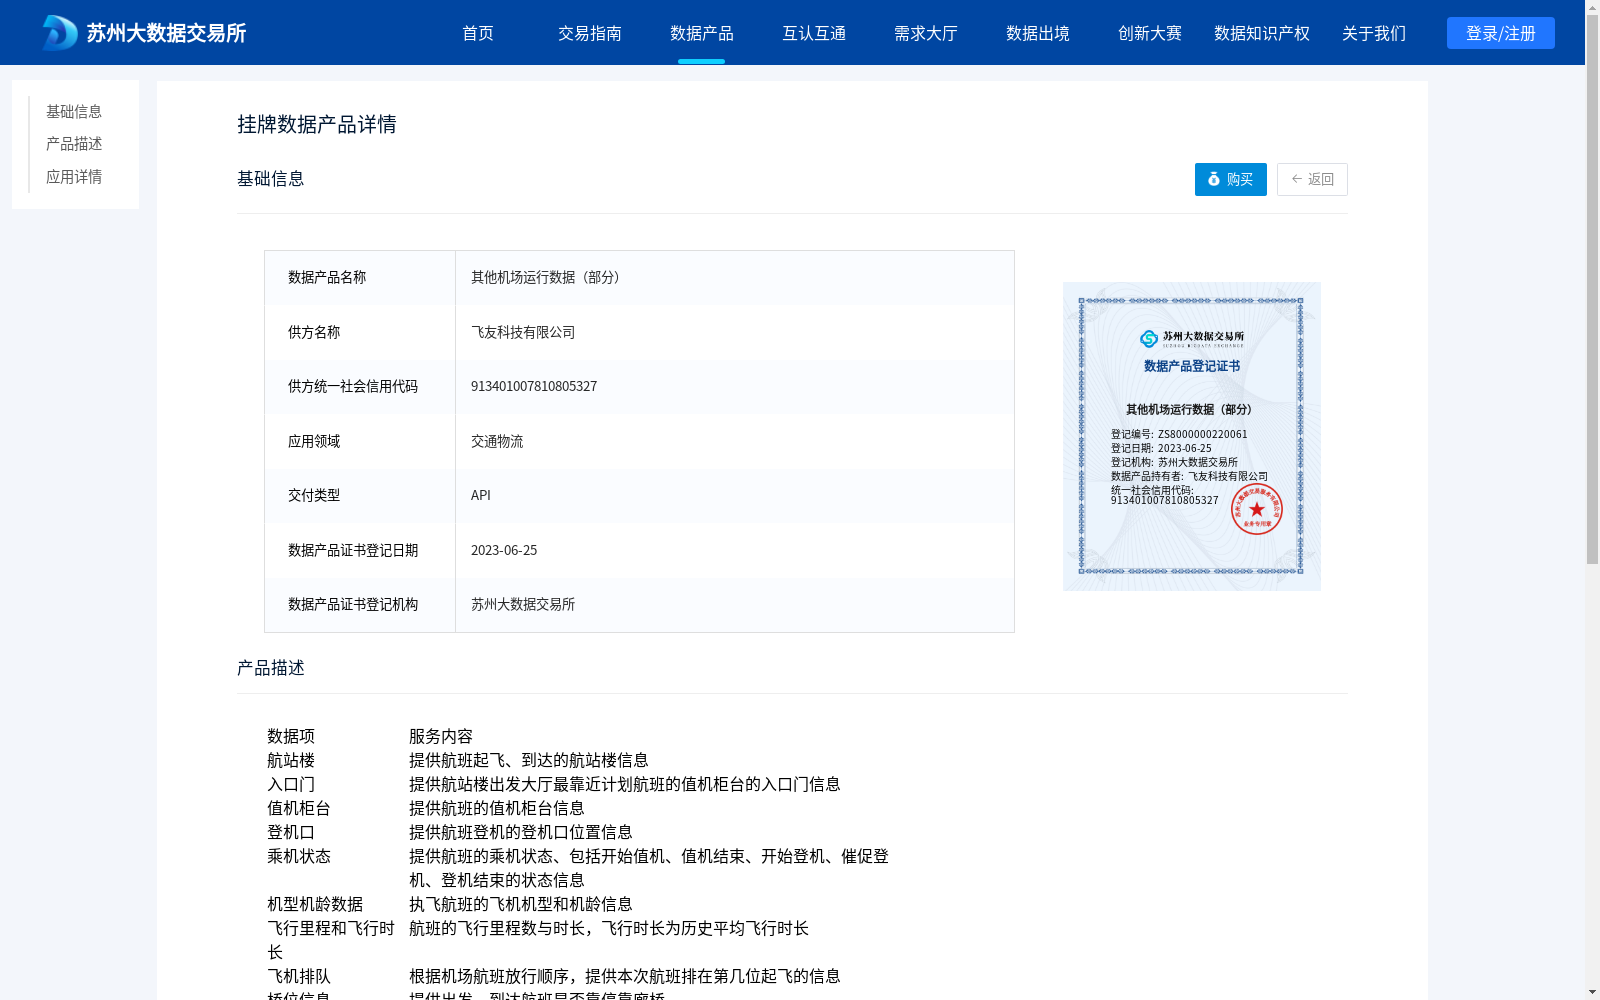The height and width of the screenshot is (1000, 1600).
Task: Open 创新大赛 in the navigation bar
Action: [x=1150, y=33]
